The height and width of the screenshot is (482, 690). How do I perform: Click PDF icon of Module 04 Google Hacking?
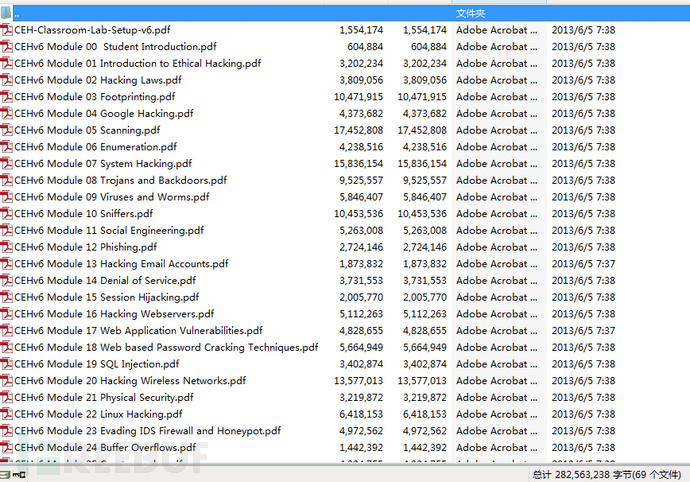pyautogui.click(x=6, y=114)
